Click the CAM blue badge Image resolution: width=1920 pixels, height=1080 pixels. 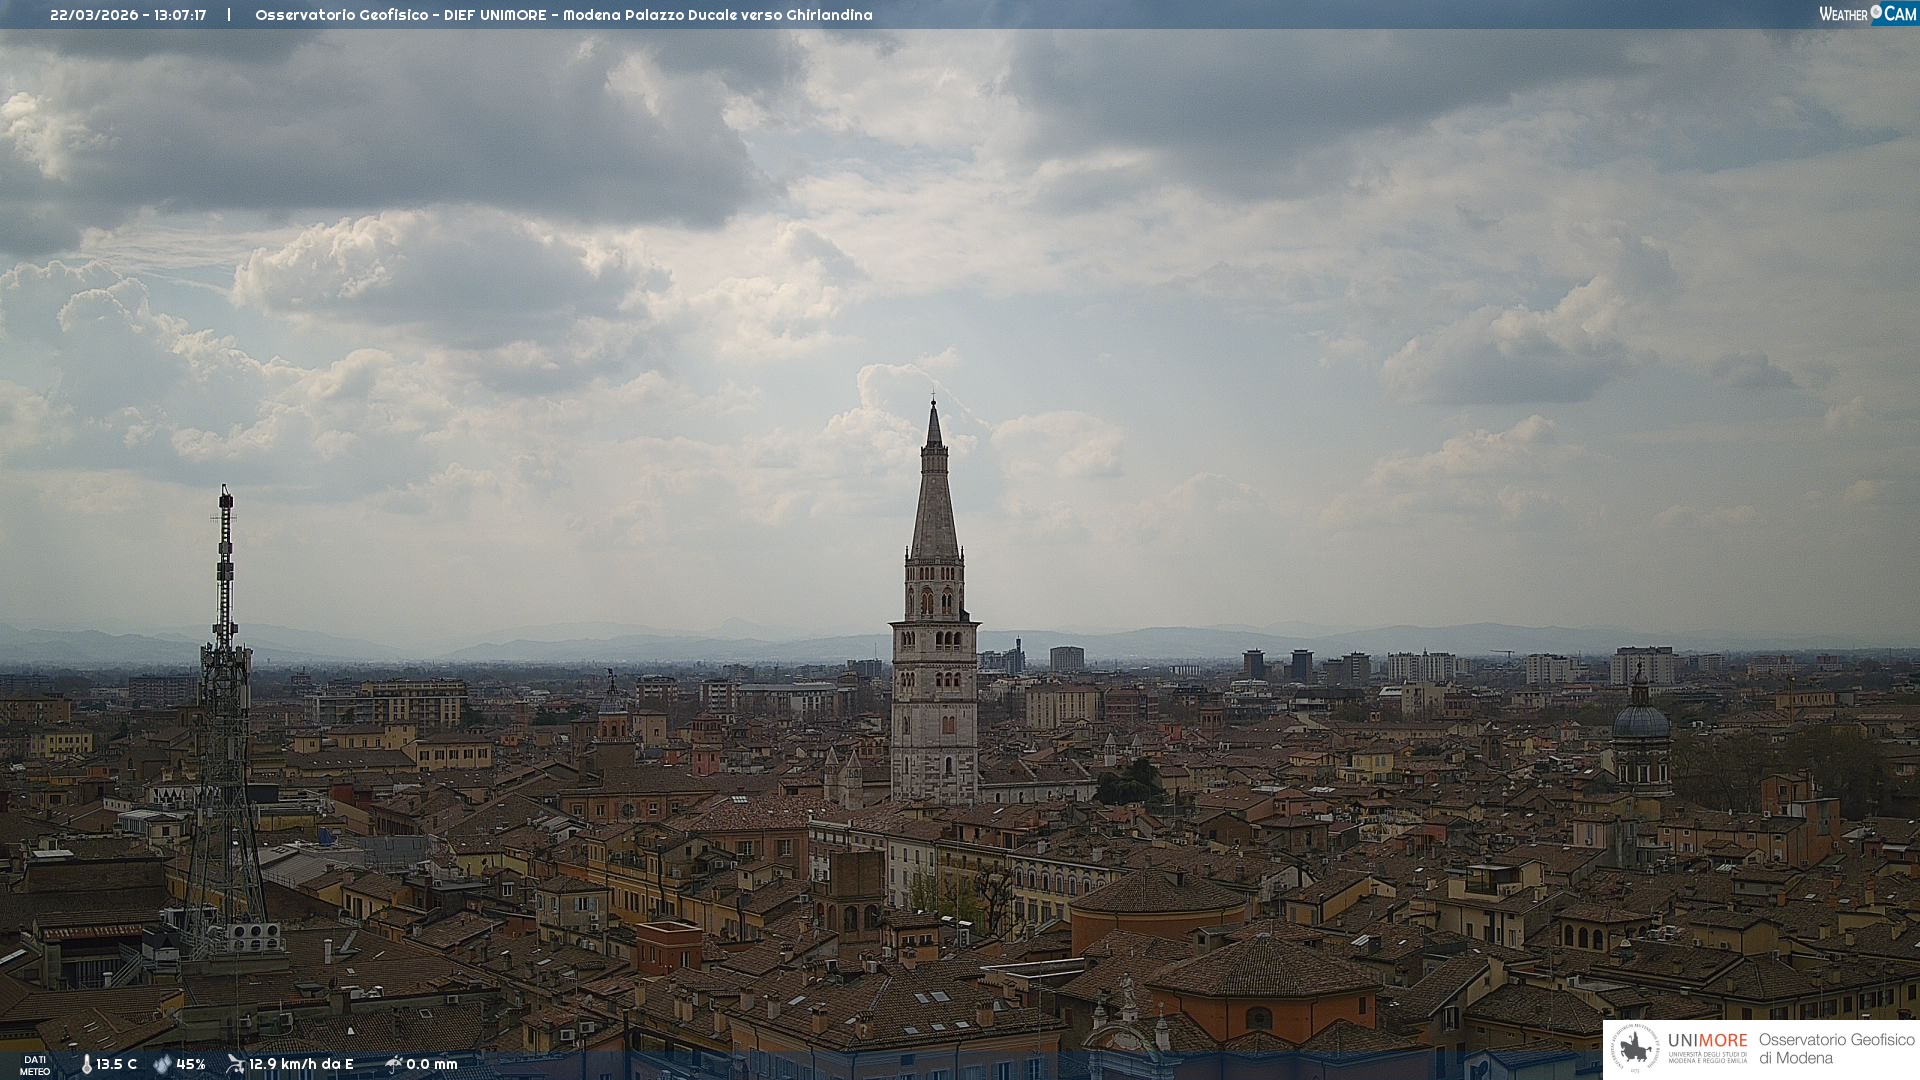(1900, 14)
